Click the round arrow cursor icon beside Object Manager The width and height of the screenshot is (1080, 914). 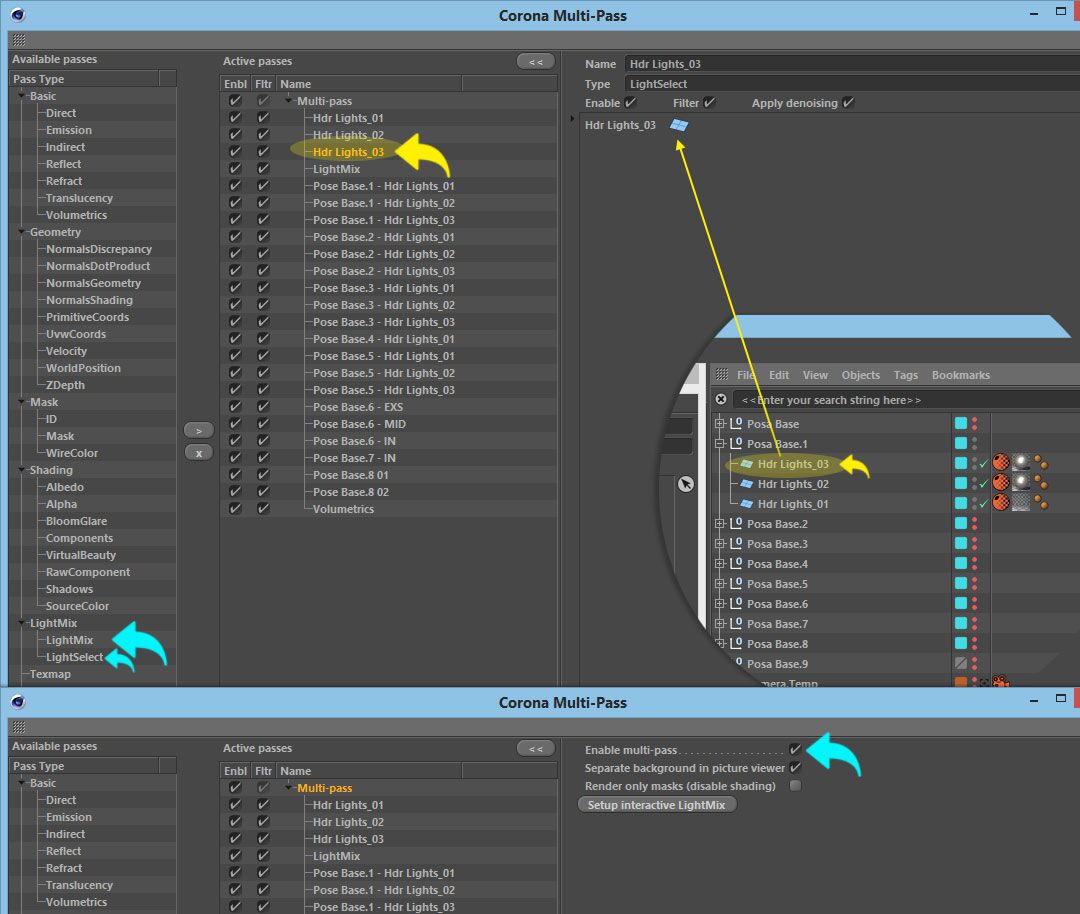tap(685, 484)
